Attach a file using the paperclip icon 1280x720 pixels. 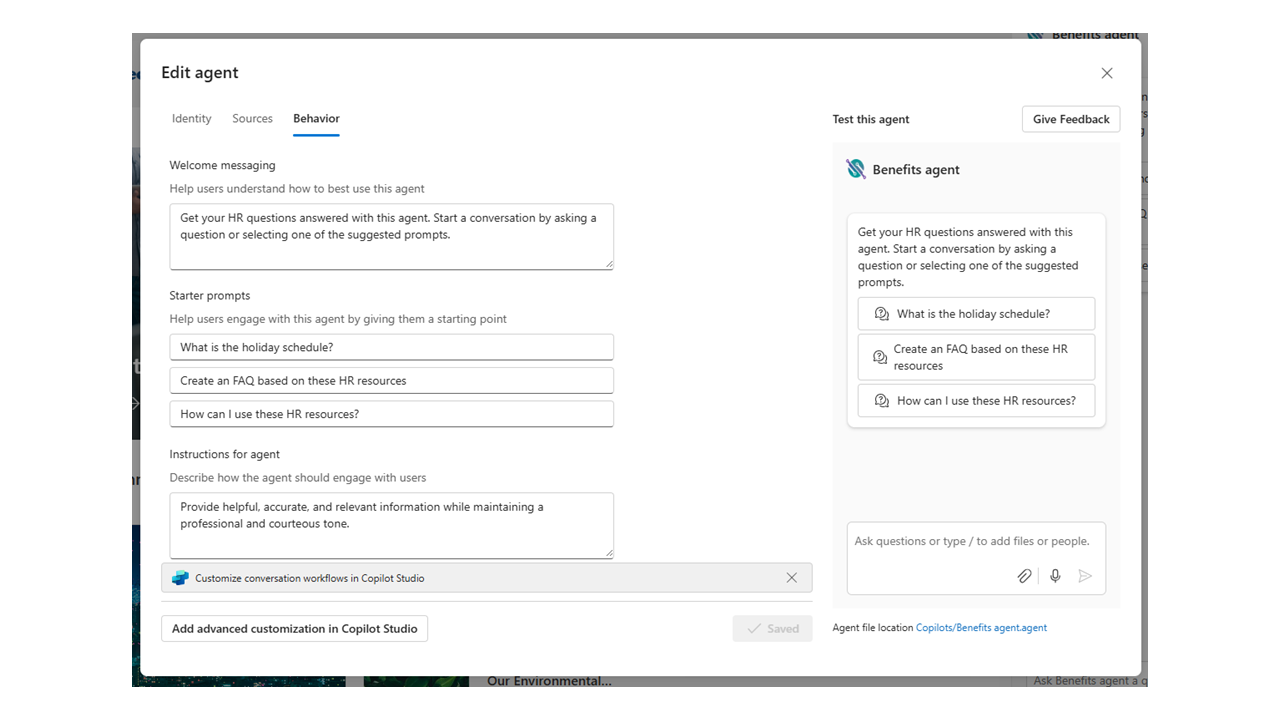(1025, 576)
